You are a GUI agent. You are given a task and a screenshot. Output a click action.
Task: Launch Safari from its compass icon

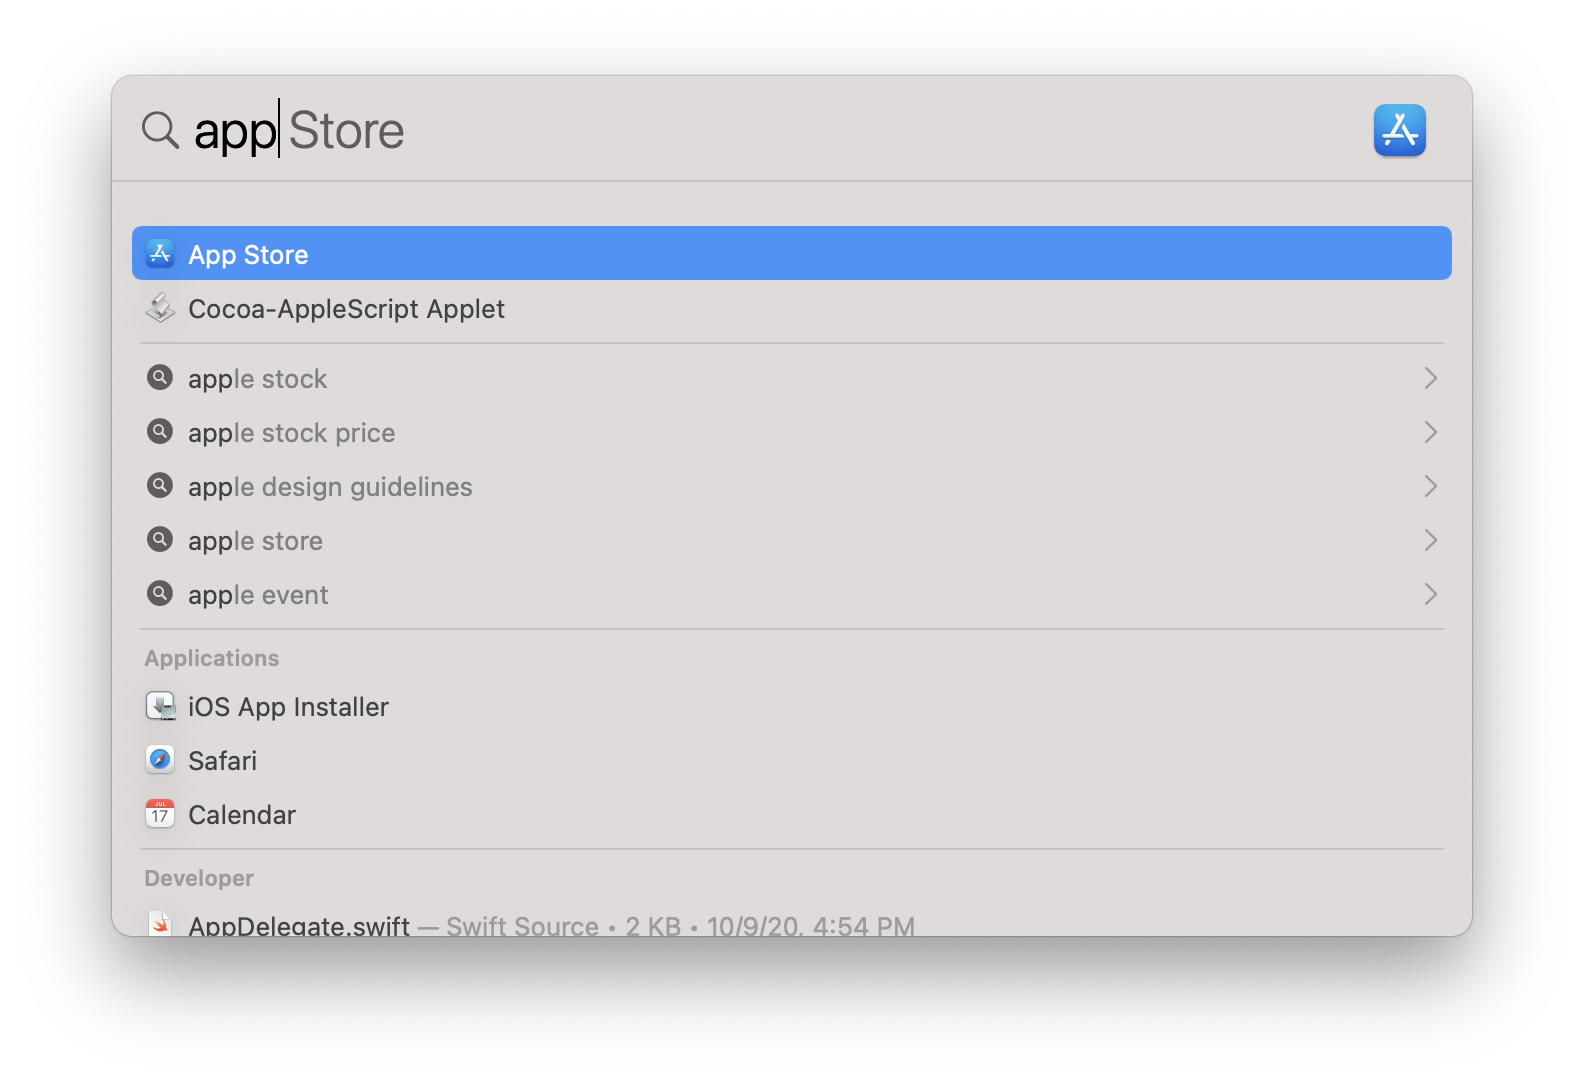160,760
